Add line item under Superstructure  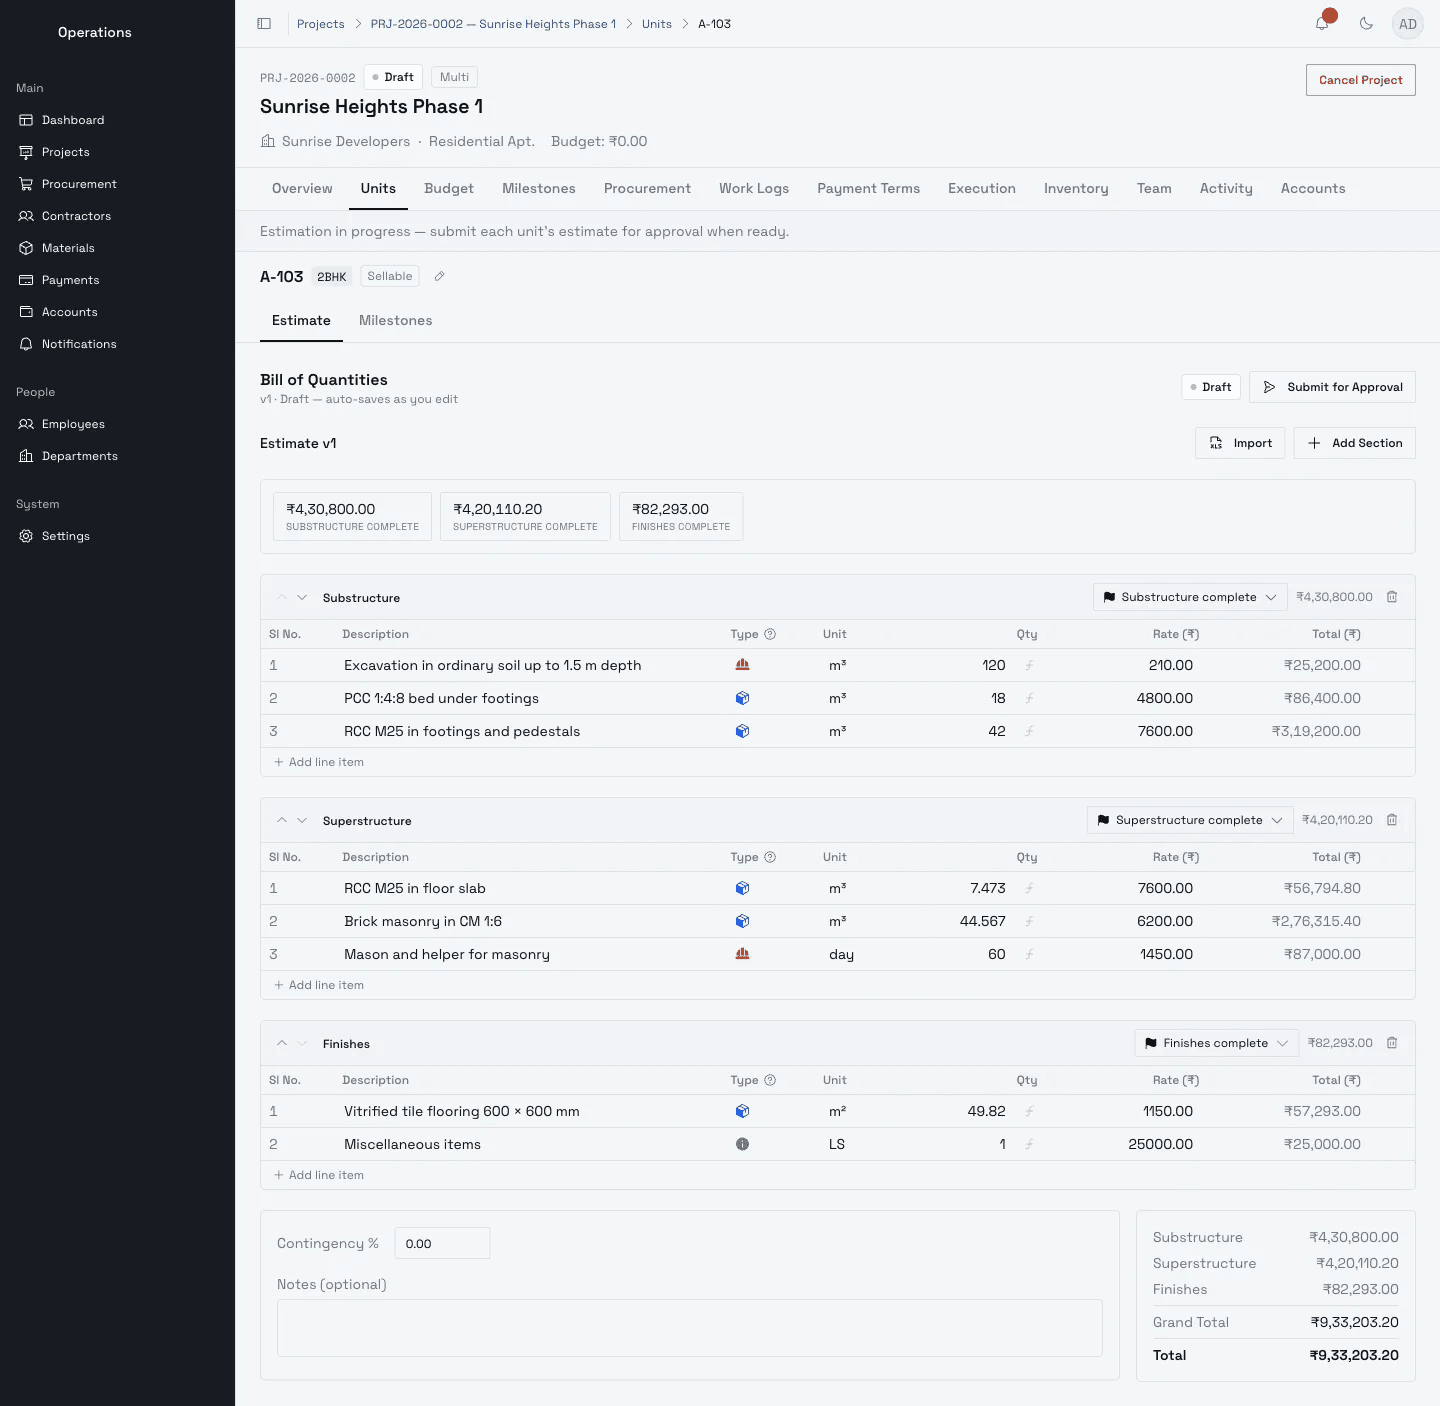pyautogui.click(x=319, y=985)
